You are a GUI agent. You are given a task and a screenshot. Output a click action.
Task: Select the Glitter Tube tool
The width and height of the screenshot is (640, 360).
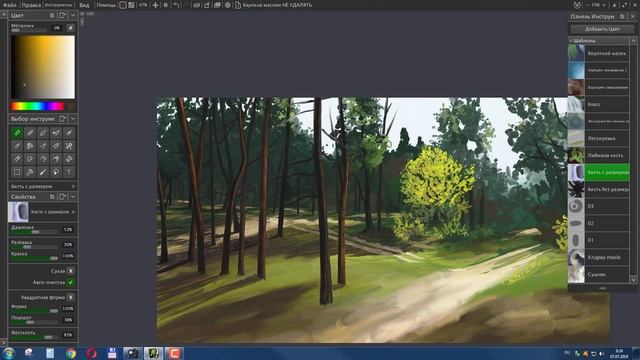(x=56, y=159)
